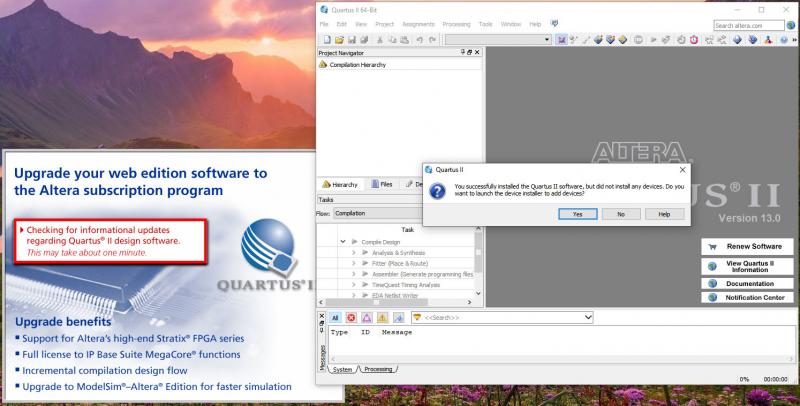
Task: Switch to the Processing messages tab
Action: tap(379, 369)
